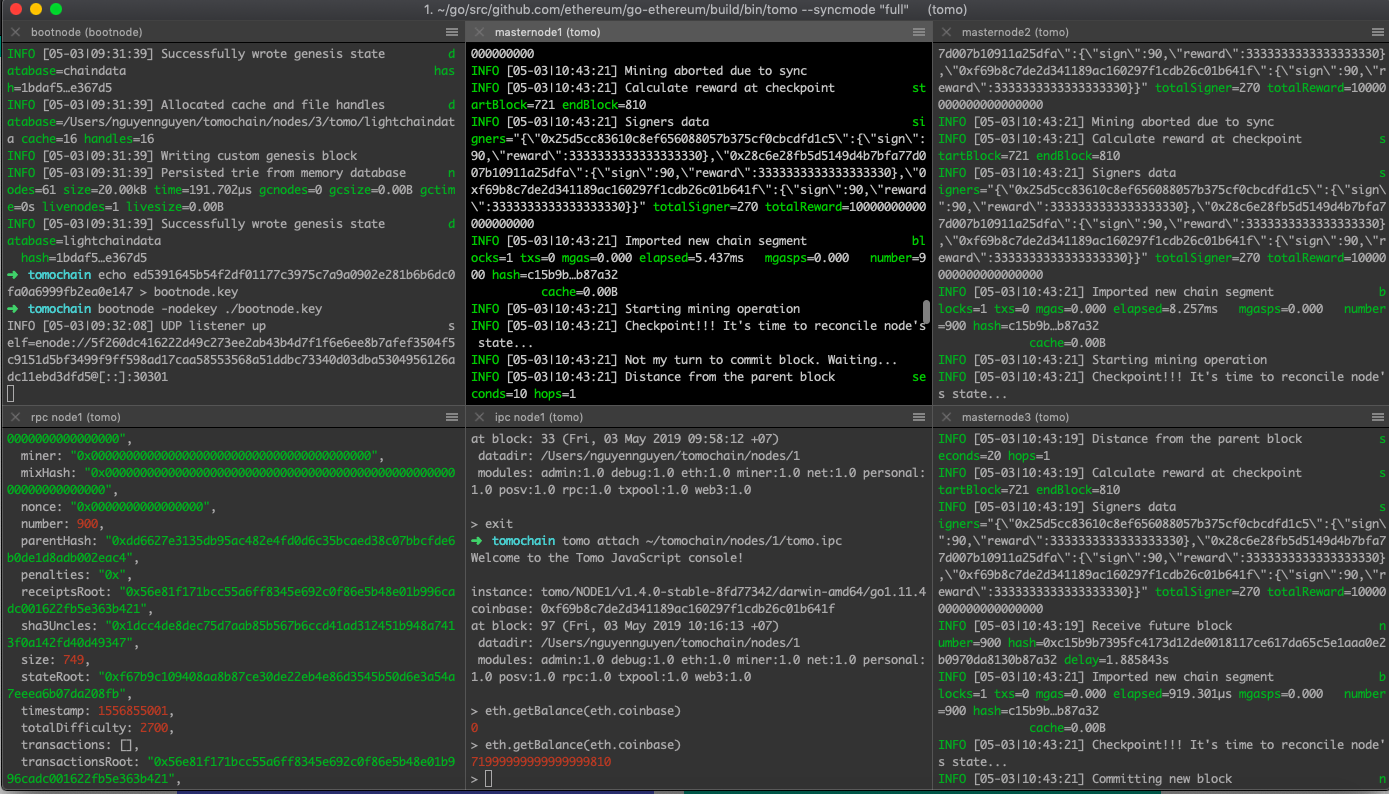
Task: Click the 'coinbase: 0xf69b8c7de2d...' line
Action: point(652,609)
